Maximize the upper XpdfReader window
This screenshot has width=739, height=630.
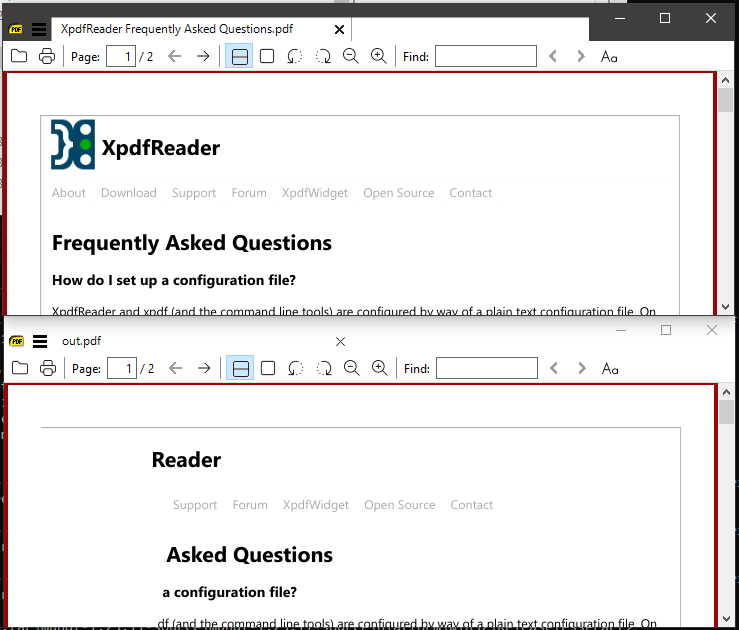coord(665,18)
